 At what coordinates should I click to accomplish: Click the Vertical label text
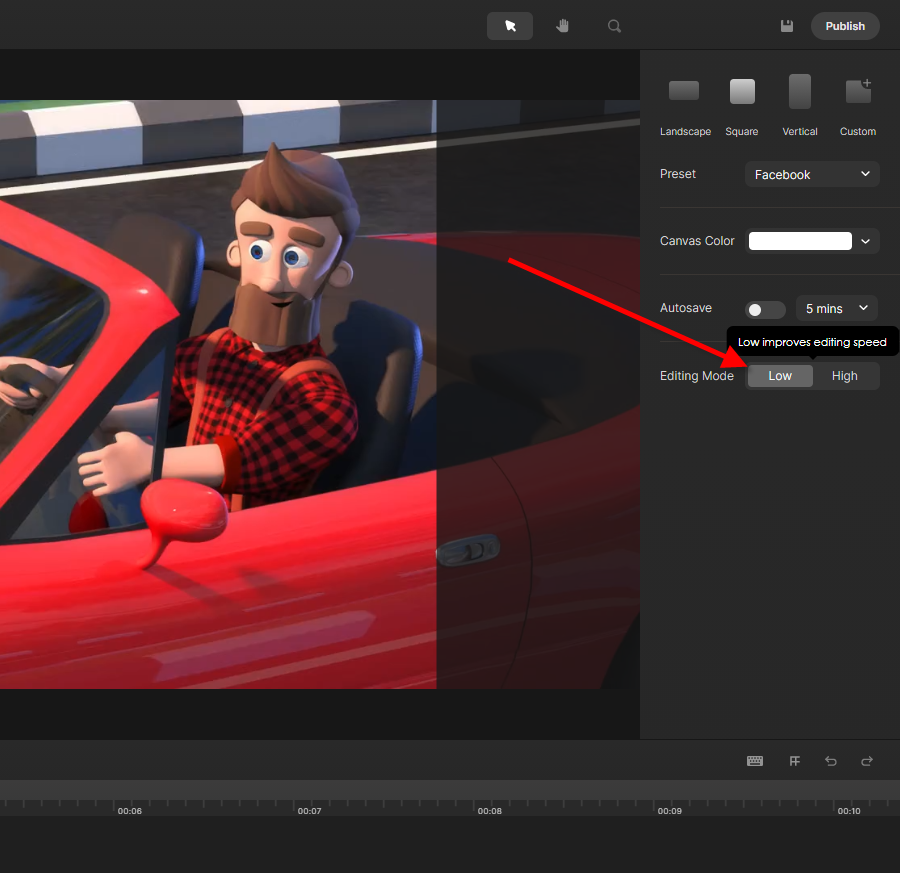tap(800, 131)
